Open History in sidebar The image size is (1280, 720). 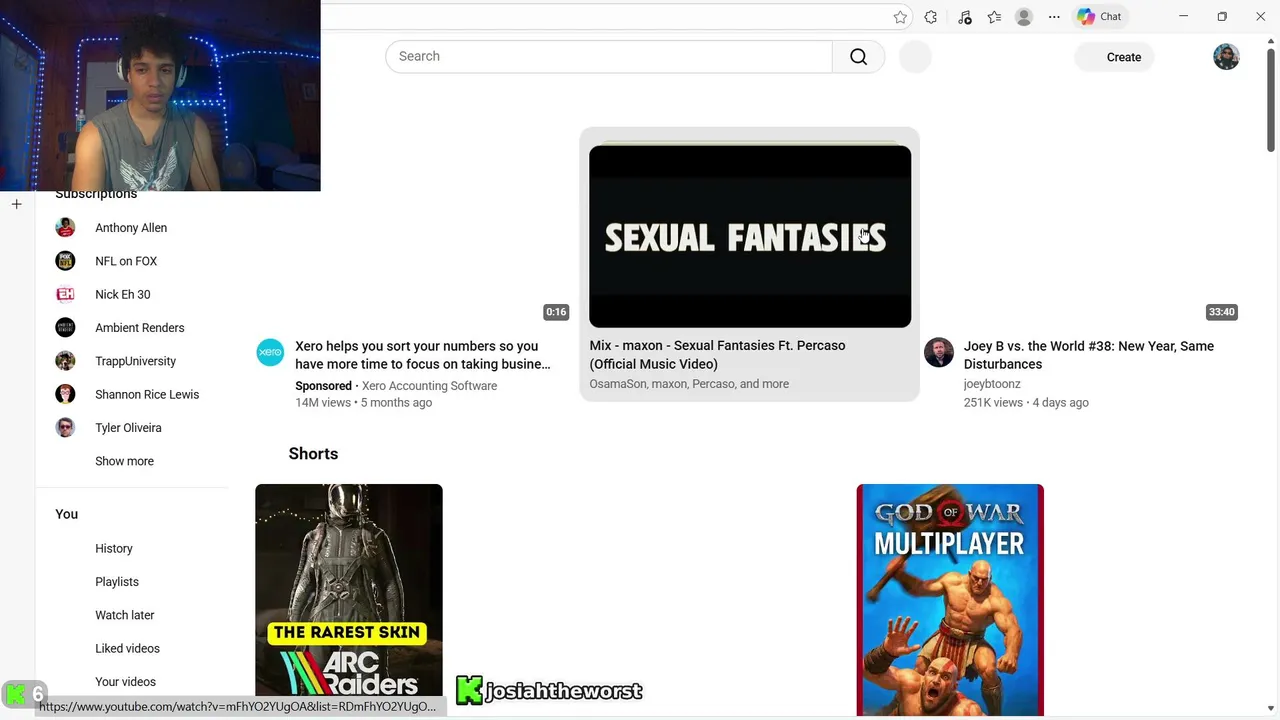(114, 548)
